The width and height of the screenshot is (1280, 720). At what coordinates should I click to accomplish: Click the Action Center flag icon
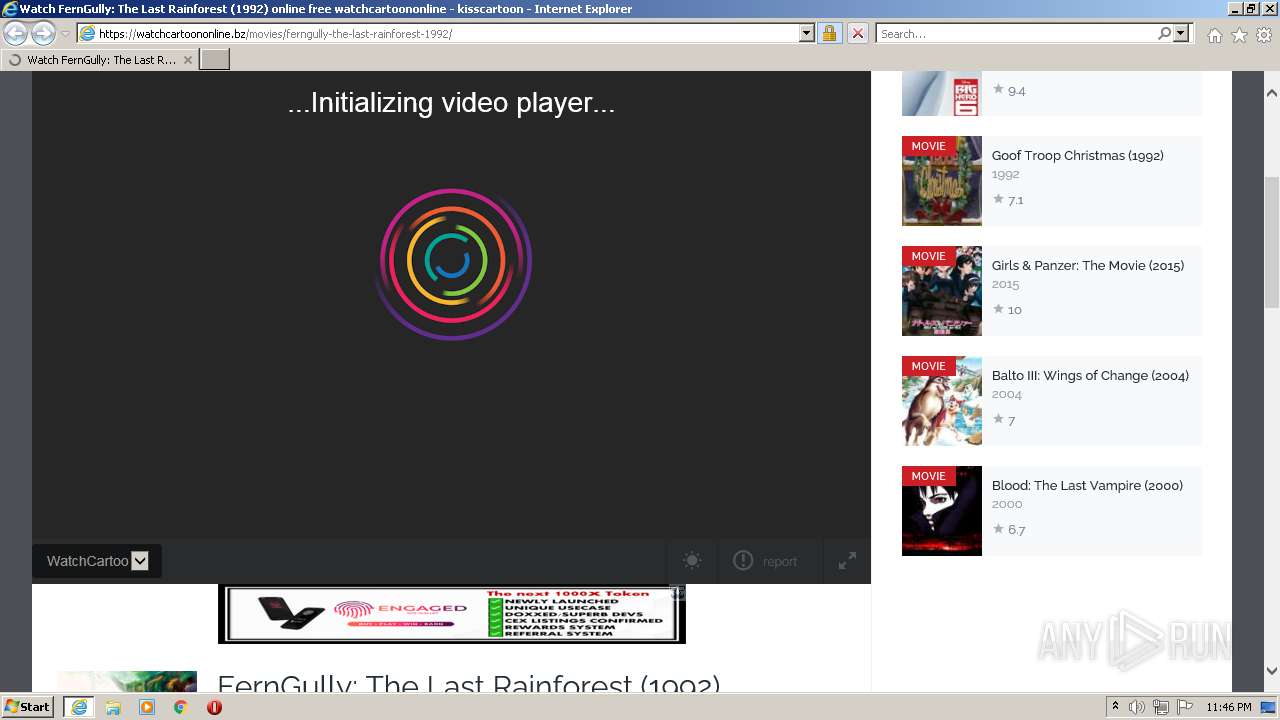(x=1185, y=707)
